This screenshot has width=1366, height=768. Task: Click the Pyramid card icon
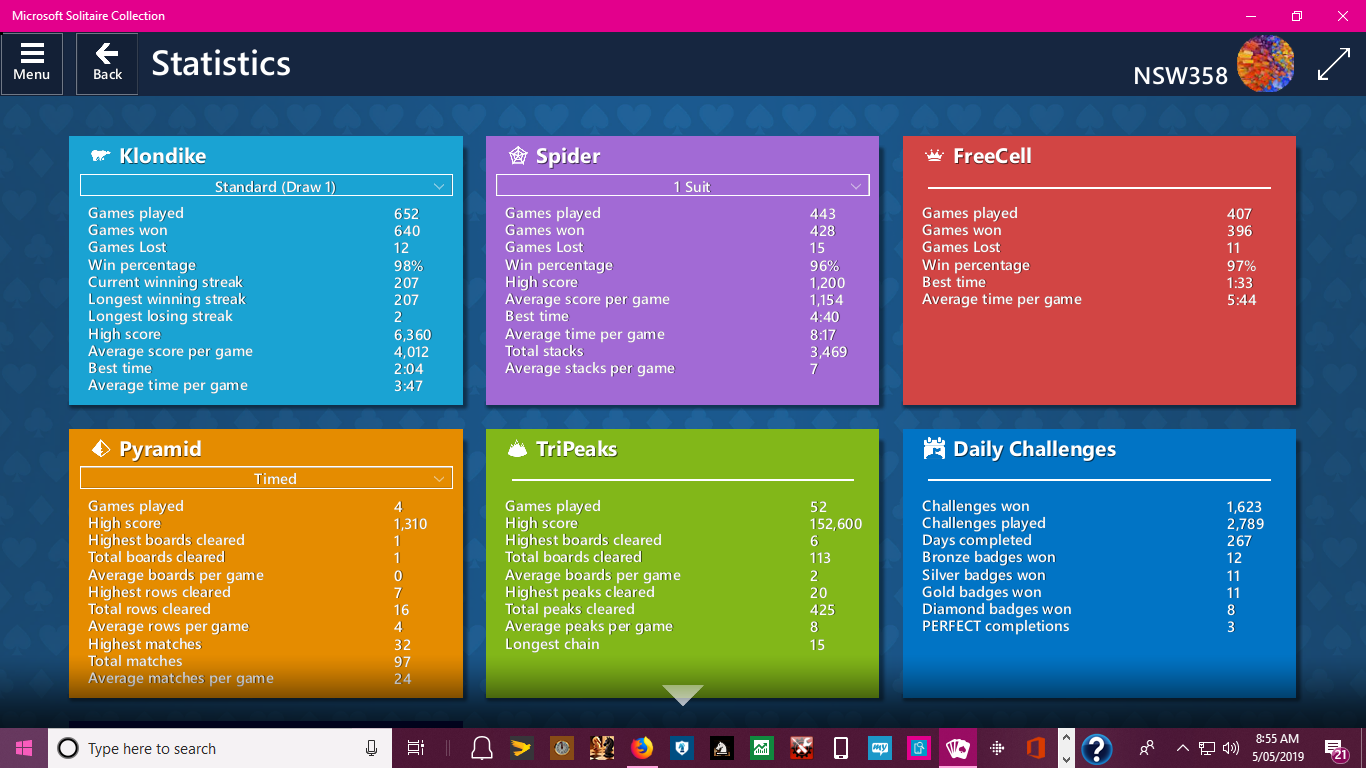click(100, 449)
